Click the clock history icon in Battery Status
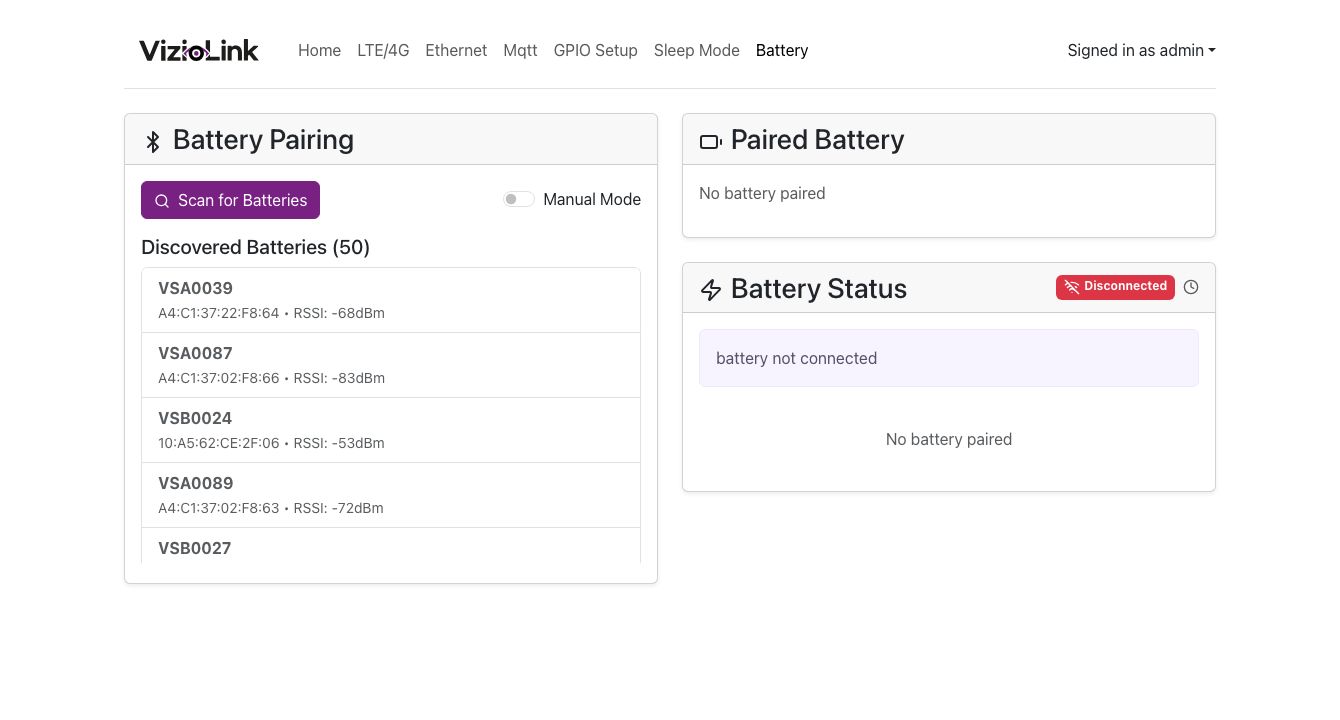 1191,287
